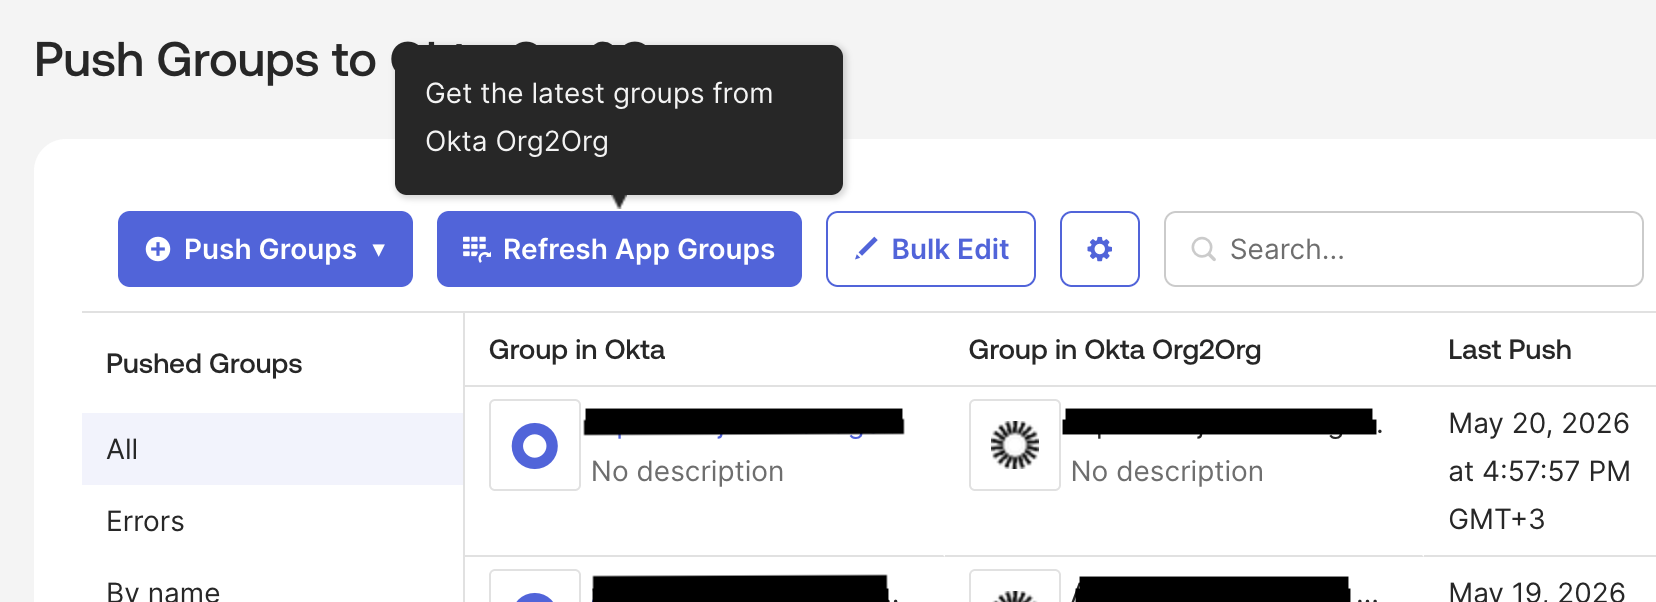
Task: Select the All filter under Pushed Groups
Action: point(272,449)
